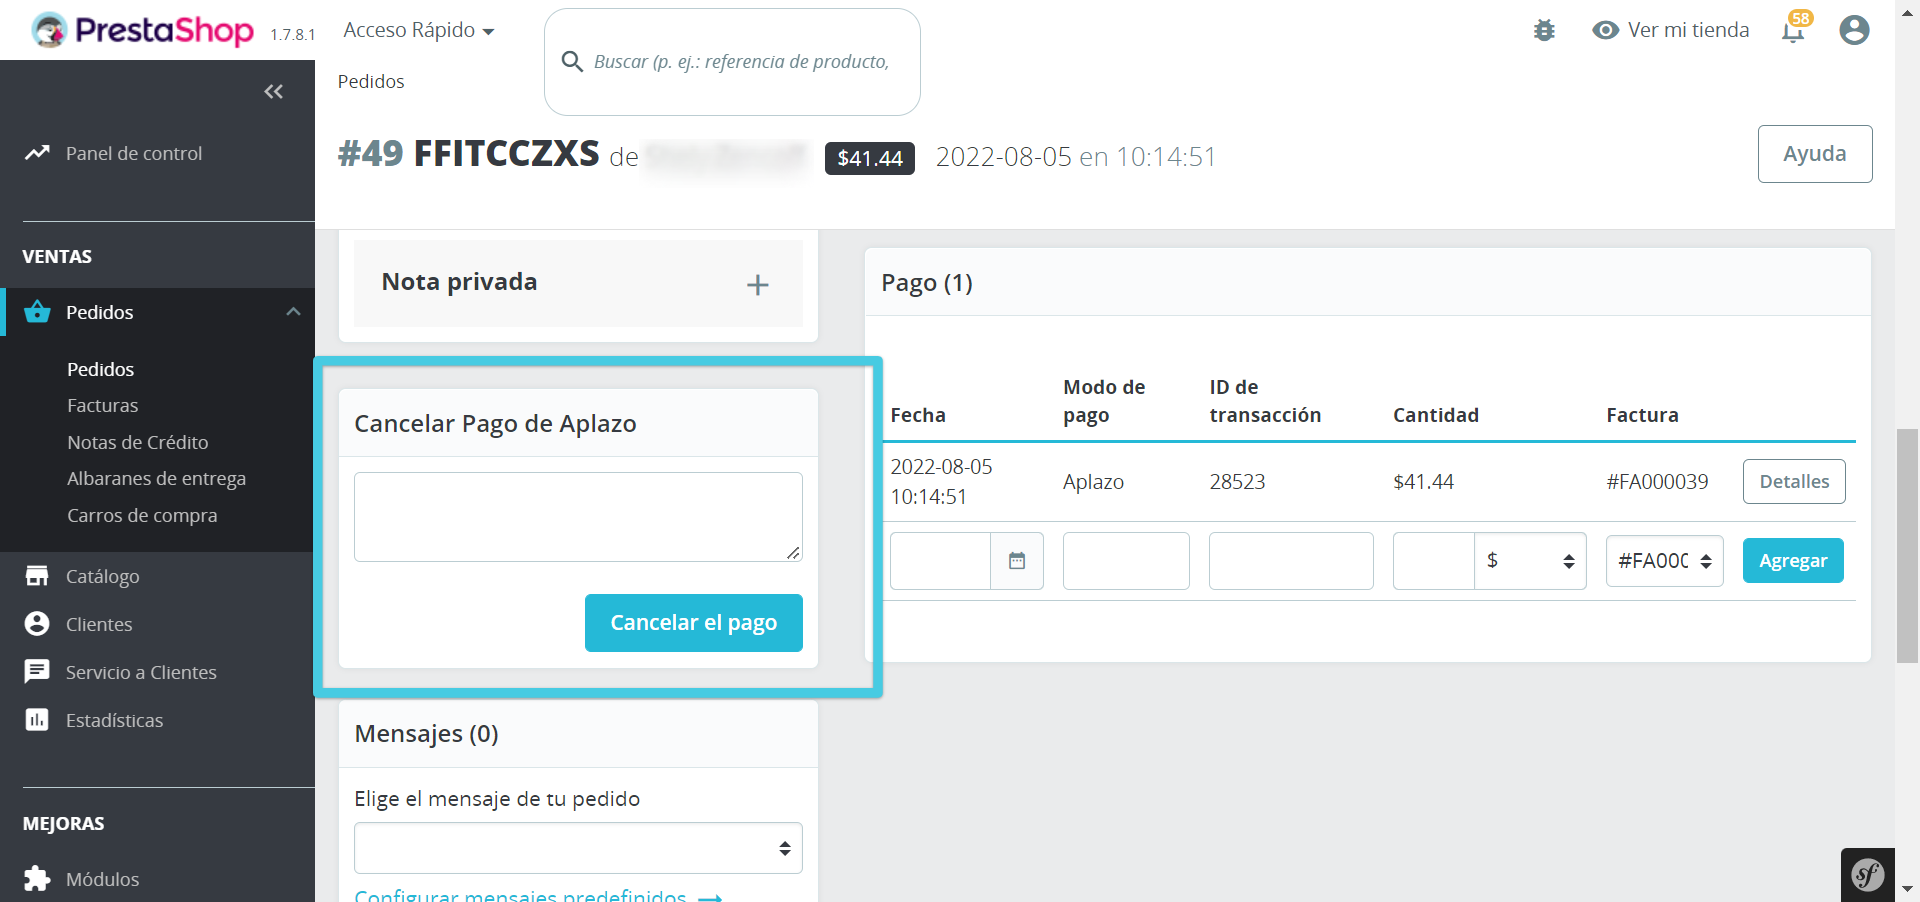Click the scrollbar down arrow
This screenshot has width=1920, height=902.
(x=1907, y=889)
